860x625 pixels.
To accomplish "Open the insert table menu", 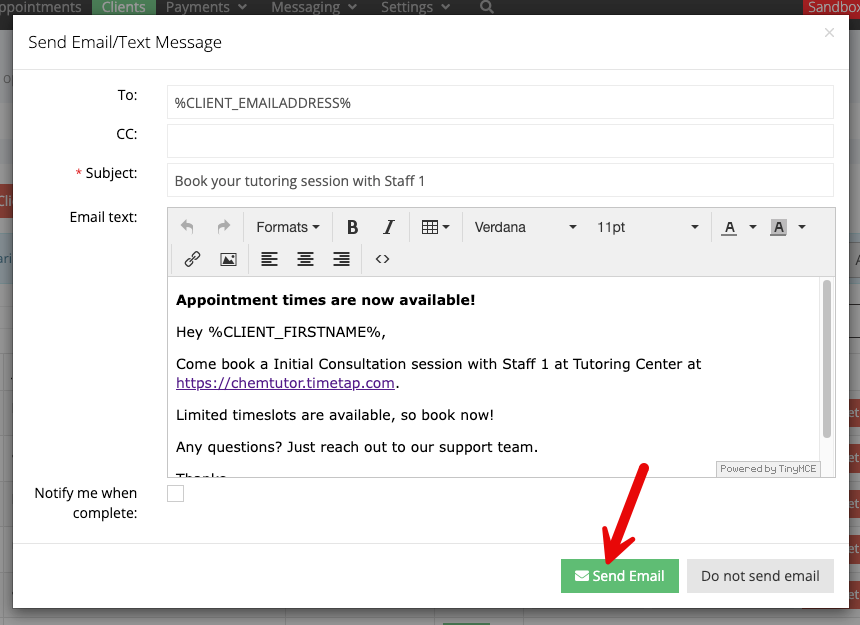I will pyautogui.click(x=435, y=227).
